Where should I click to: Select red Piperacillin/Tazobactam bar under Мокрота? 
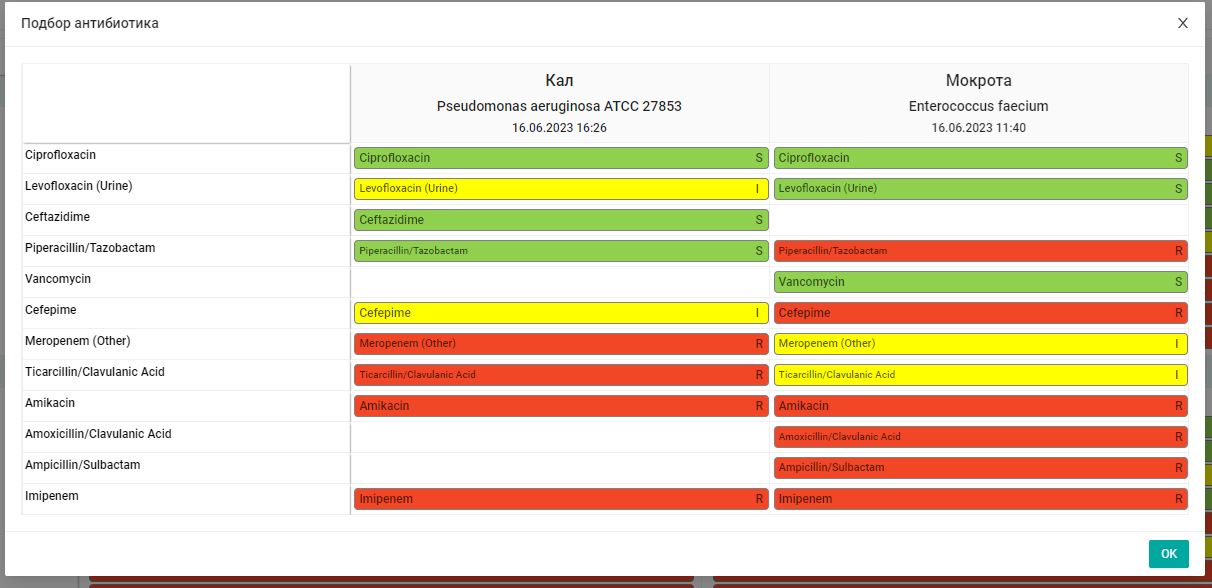click(980, 251)
